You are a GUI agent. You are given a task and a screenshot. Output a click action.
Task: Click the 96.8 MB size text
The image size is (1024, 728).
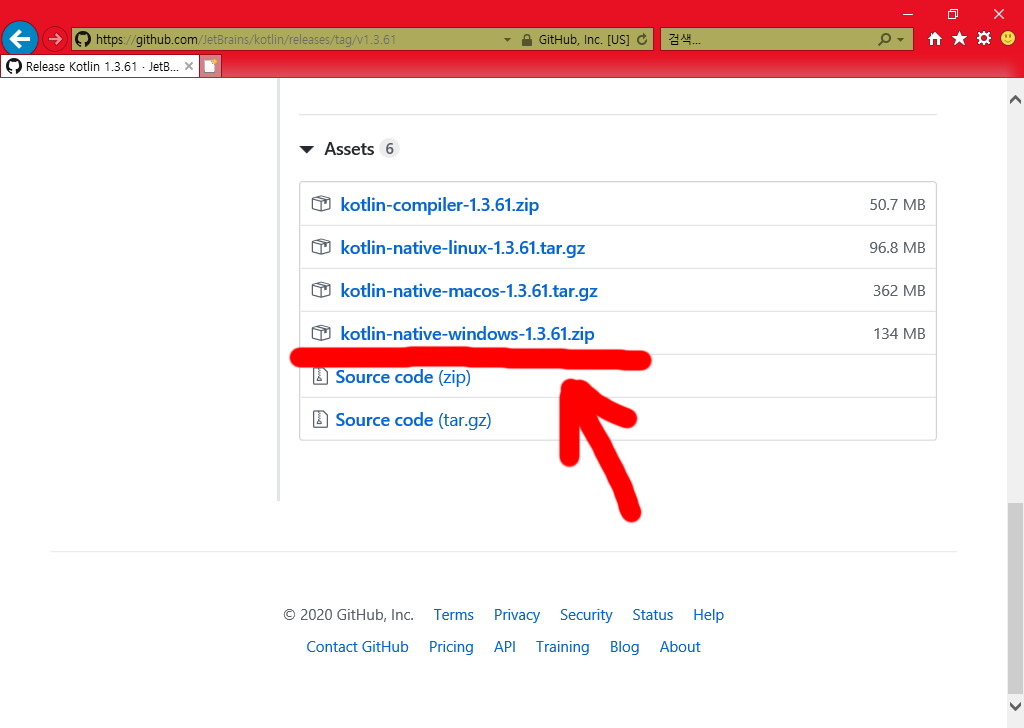897,247
